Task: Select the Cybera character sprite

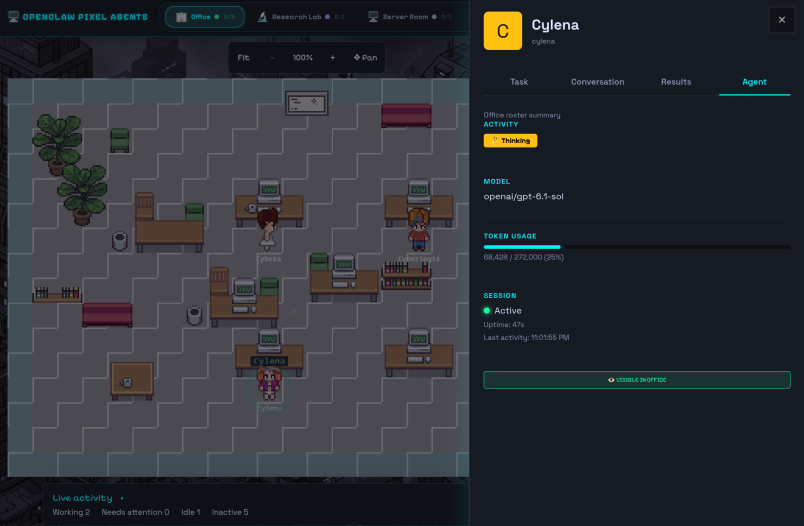Action: (267, 229)
